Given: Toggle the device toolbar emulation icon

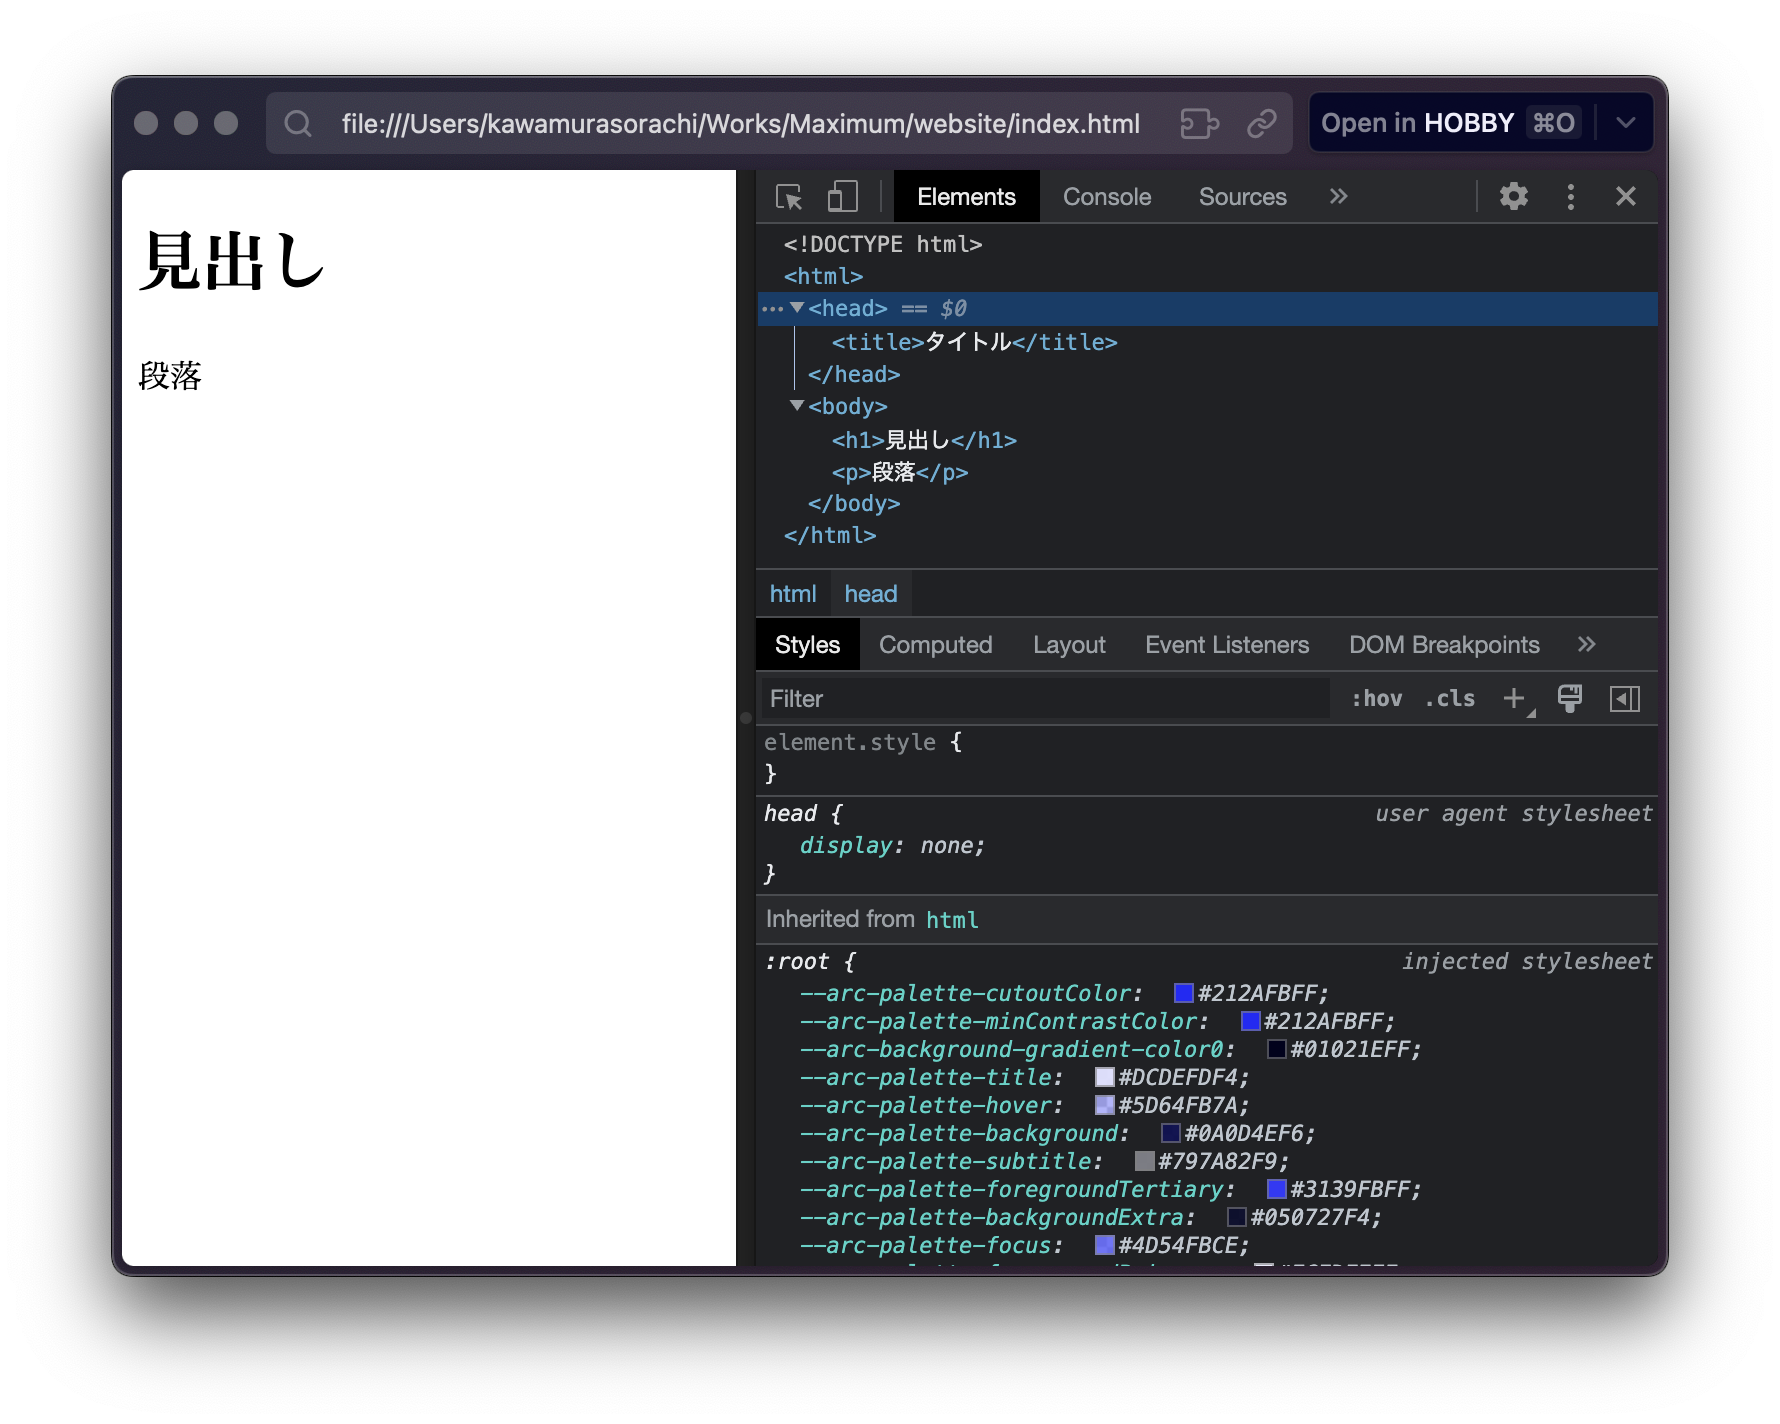Looking at the screenshot, I should (842, 197).
